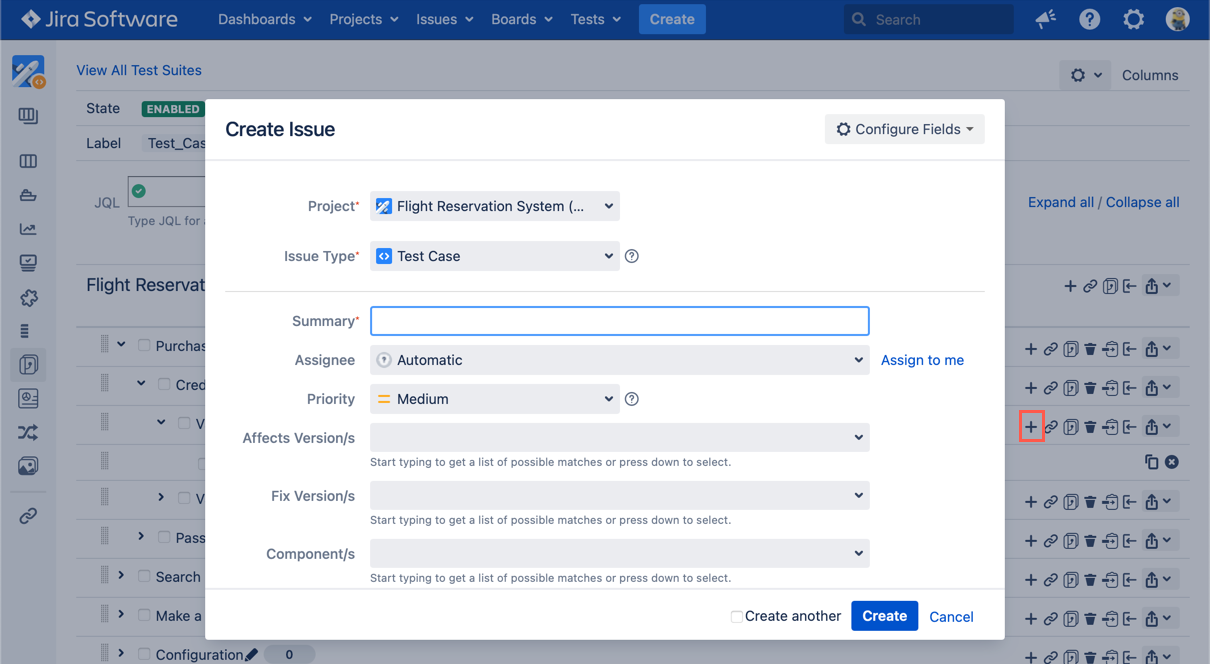This screenshot has width=1210, height=664.
Task: Open the Tests menu
Action: point(595,19)
